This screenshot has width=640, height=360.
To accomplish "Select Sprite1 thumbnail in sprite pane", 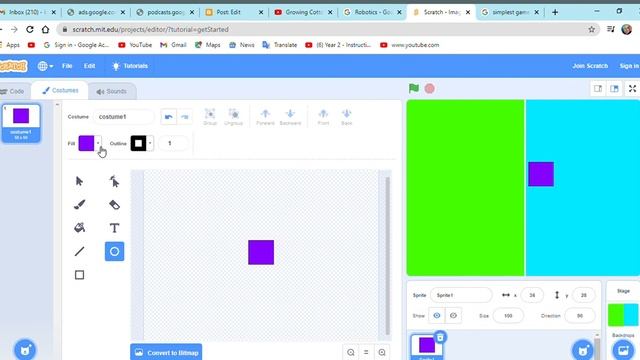I will (427, 347).
